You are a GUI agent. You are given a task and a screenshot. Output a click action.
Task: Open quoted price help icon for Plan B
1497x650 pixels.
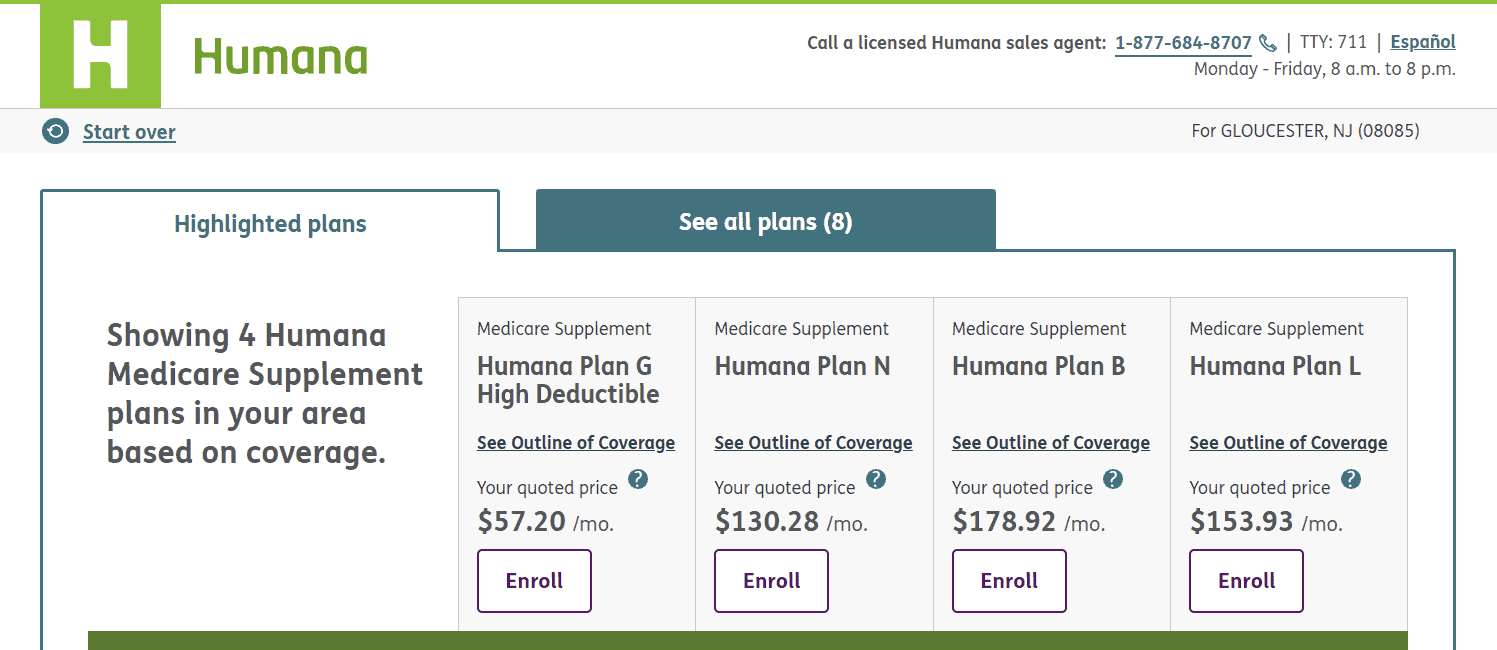[x=1113, y=479]
